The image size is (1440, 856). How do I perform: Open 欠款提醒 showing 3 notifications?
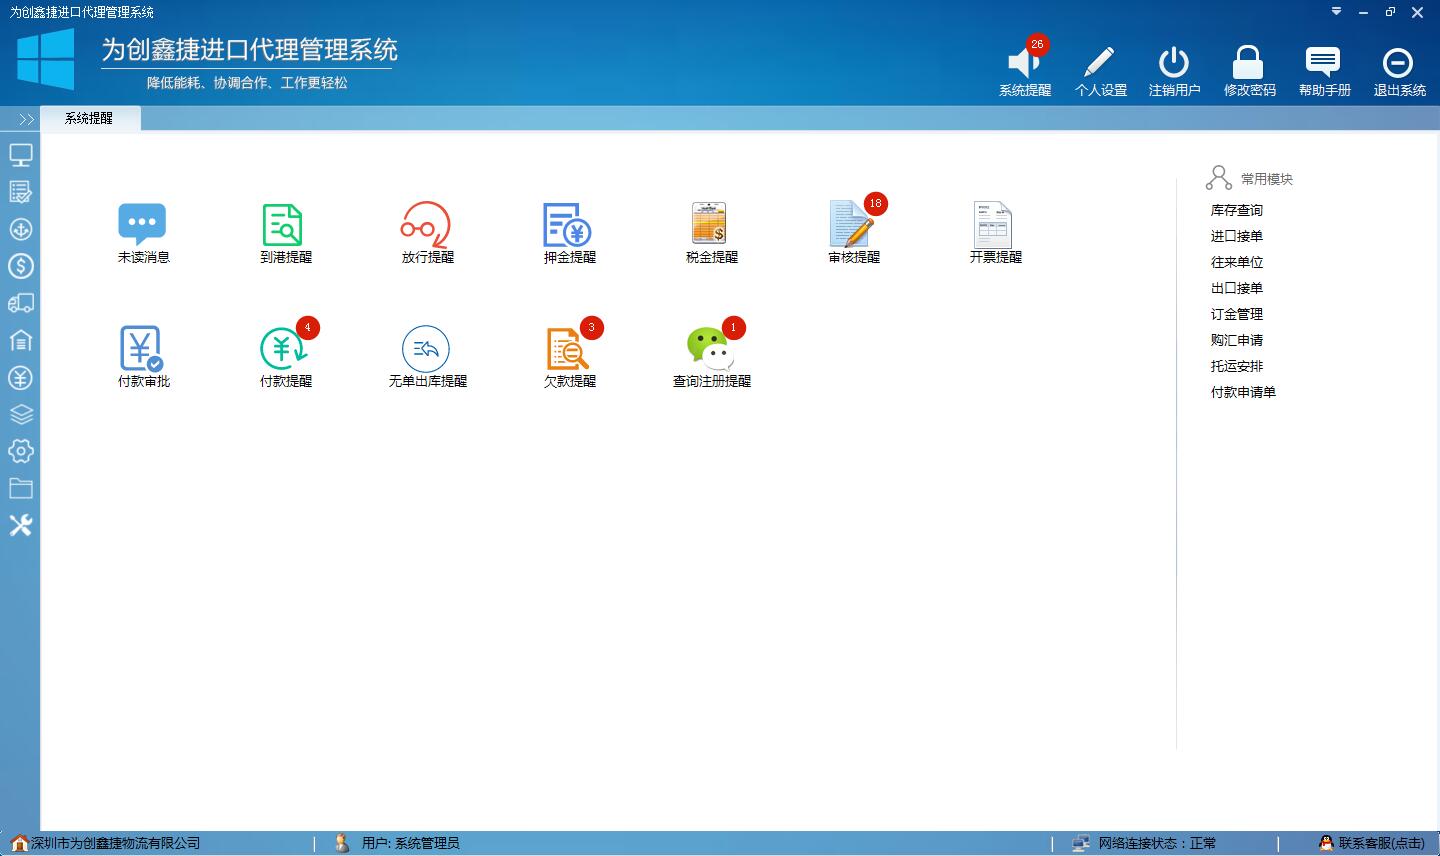pyautogui.click(x=567, y=348)
